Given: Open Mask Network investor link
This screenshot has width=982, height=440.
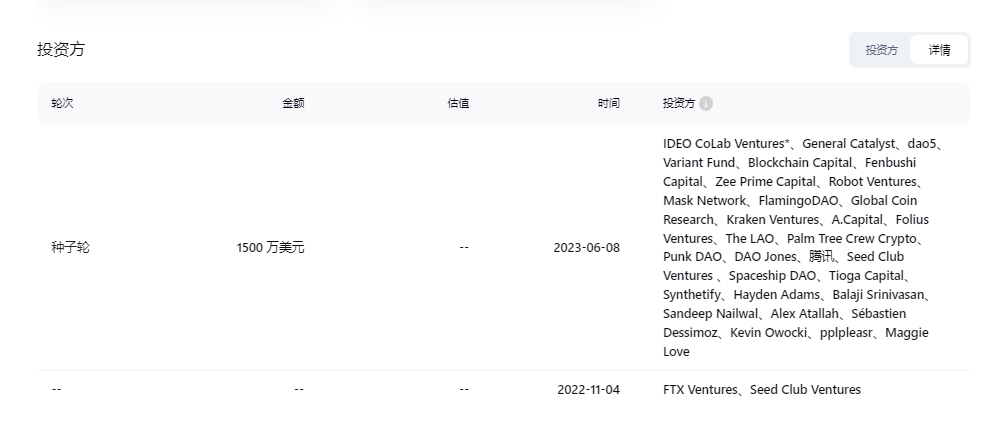Looking at the screenshot, I should [x=705, y=201].
